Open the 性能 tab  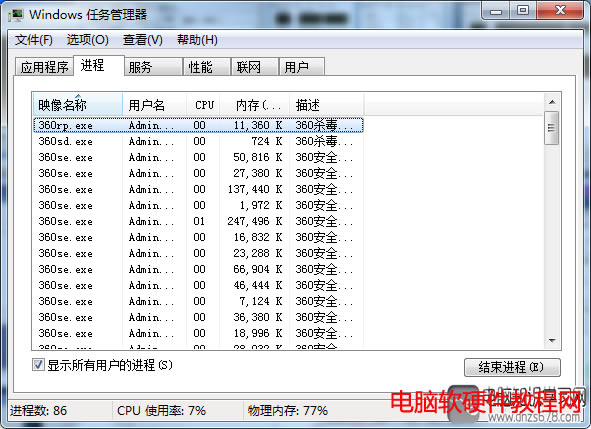(x=207, y=67)
